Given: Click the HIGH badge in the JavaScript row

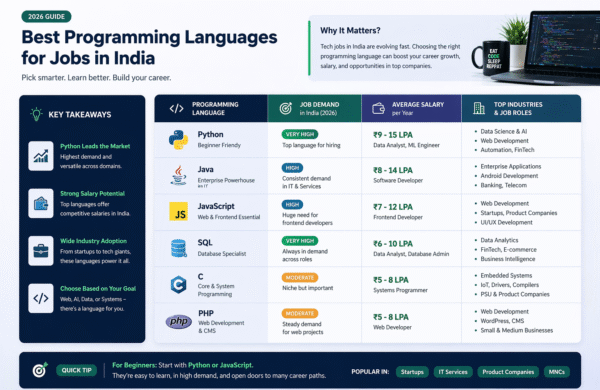Looking at the screenshot, I should click(x=292, y=204).
